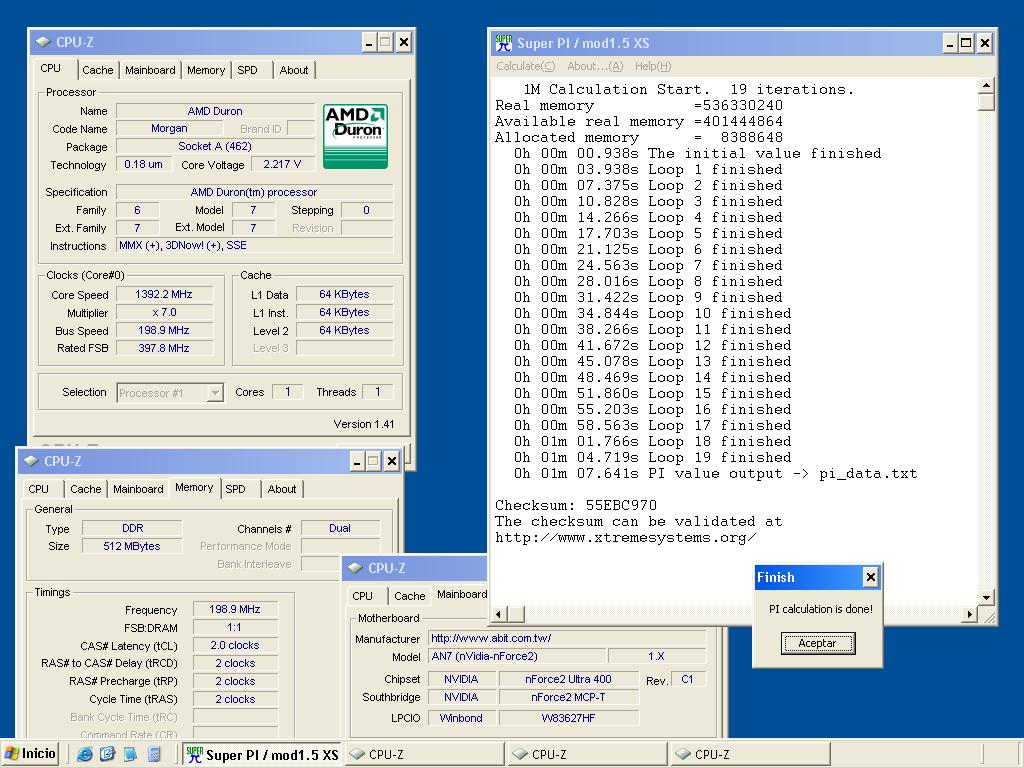Click Super PI vertical scrollbar down arrow
The image size is (1024, 768).
[986, 597]
